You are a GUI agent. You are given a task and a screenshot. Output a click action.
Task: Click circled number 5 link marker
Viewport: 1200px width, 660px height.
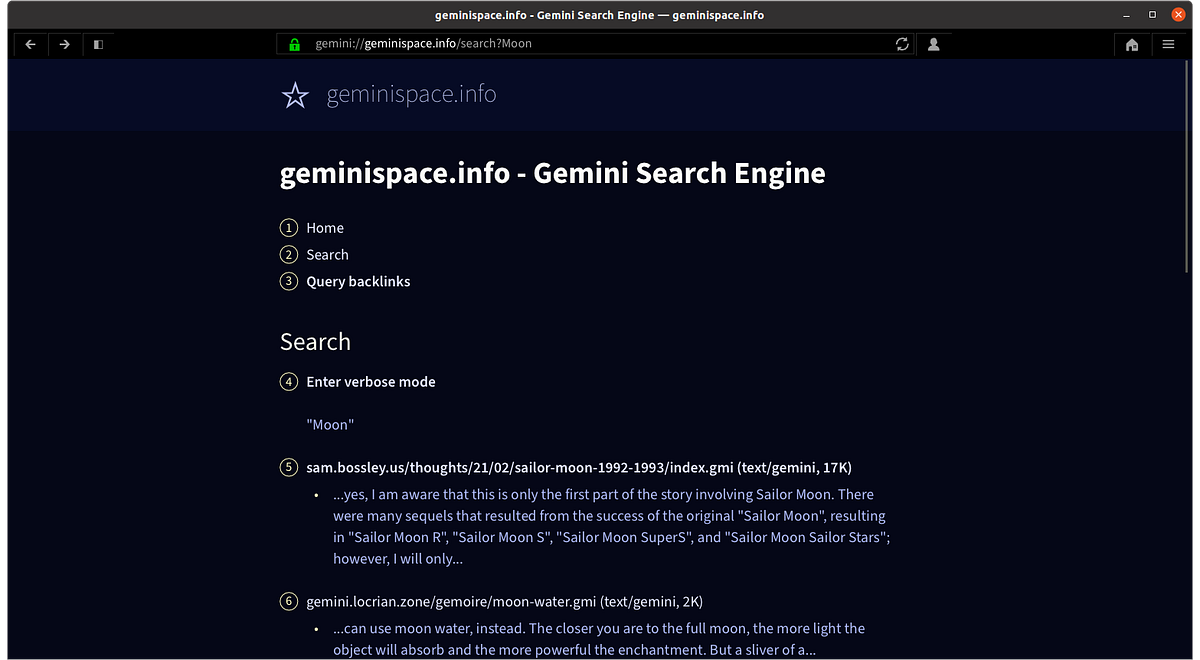tap(289, 467)
